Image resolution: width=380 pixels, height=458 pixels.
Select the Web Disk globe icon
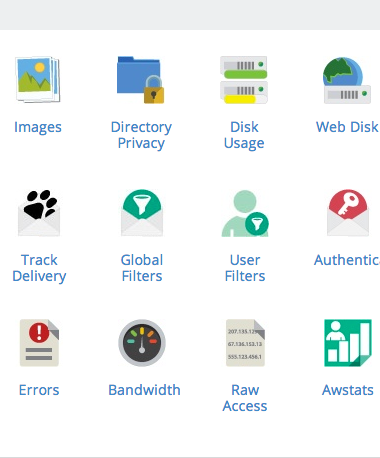point(347,80)
